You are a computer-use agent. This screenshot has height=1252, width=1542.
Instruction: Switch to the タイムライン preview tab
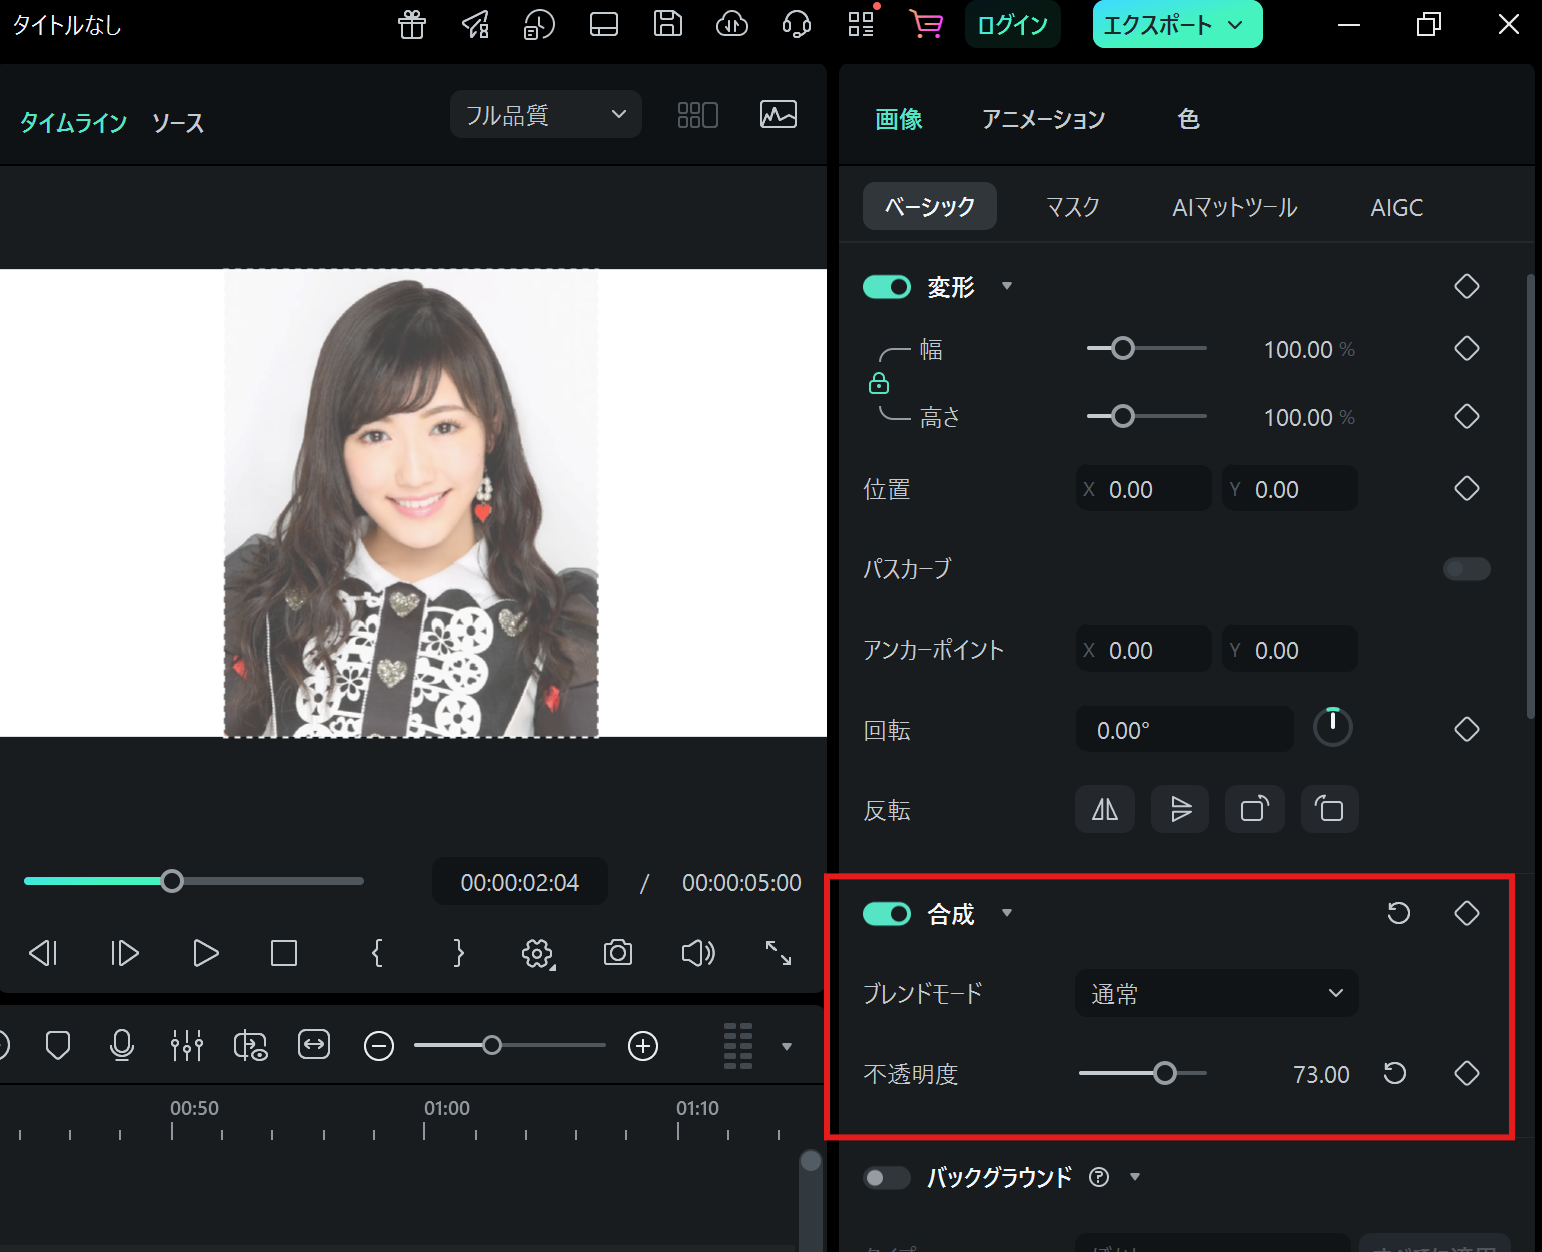click(74, 123)
